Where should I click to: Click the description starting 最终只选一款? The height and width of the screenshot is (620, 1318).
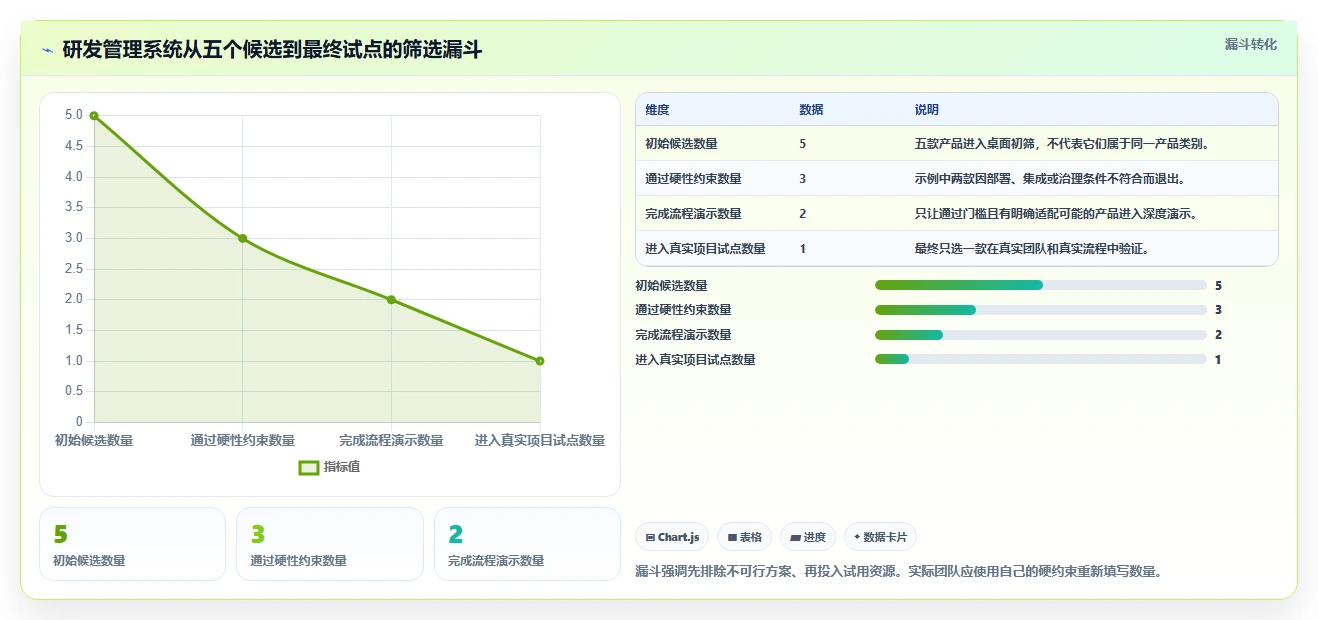click(1031, 249)
